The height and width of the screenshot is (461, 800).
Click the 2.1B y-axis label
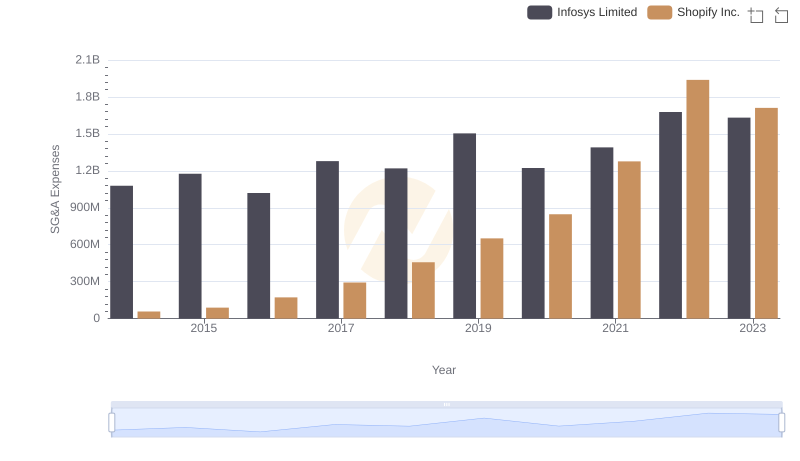coord(88,60)
